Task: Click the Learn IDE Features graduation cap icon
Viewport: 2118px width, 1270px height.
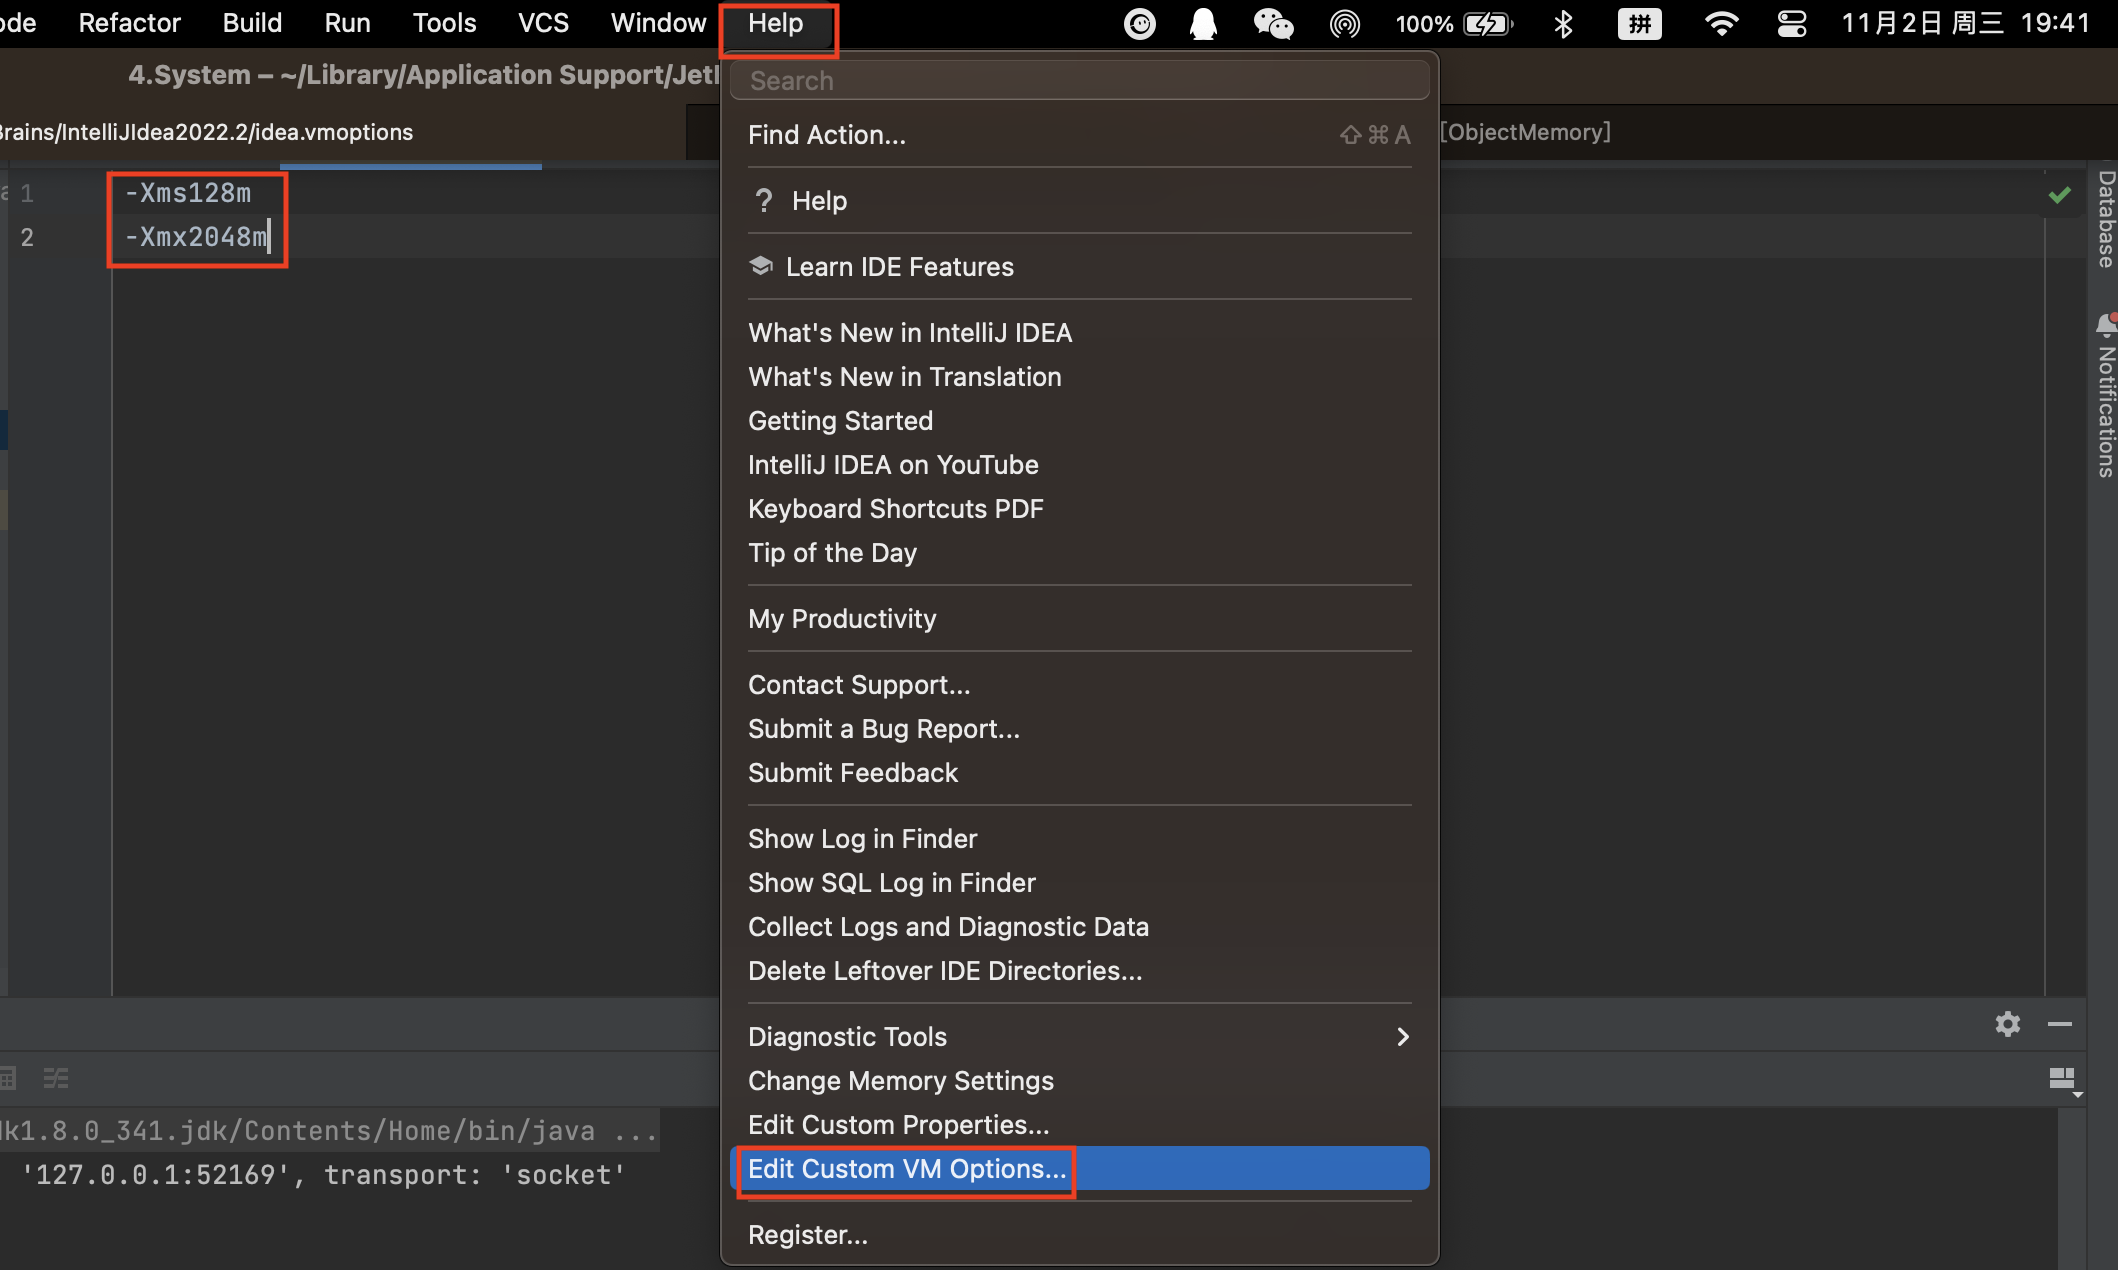Action: [761, 266]
